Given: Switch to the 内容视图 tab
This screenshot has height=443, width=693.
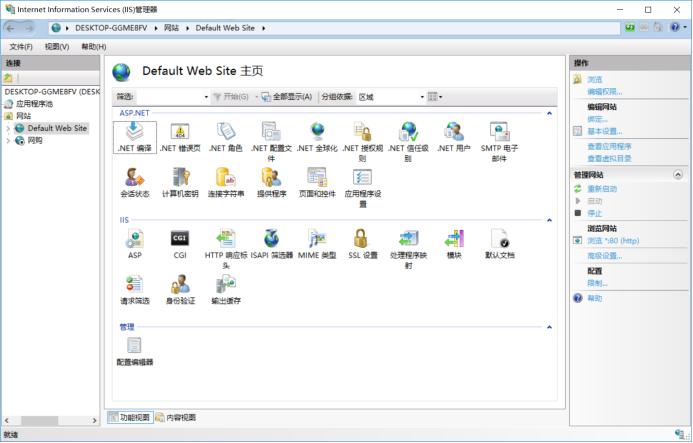Looking at the screenshot, I should (x=176, y=417).
